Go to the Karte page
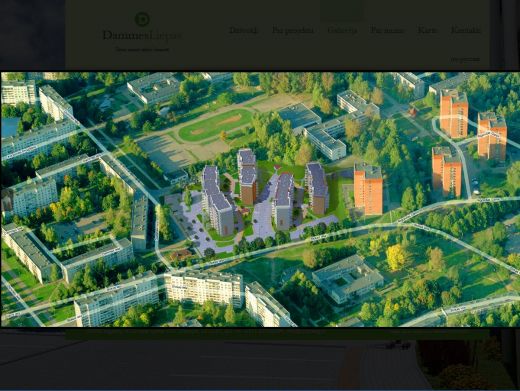520x391 pixels. pyautogui.click(x=427, y=30)
